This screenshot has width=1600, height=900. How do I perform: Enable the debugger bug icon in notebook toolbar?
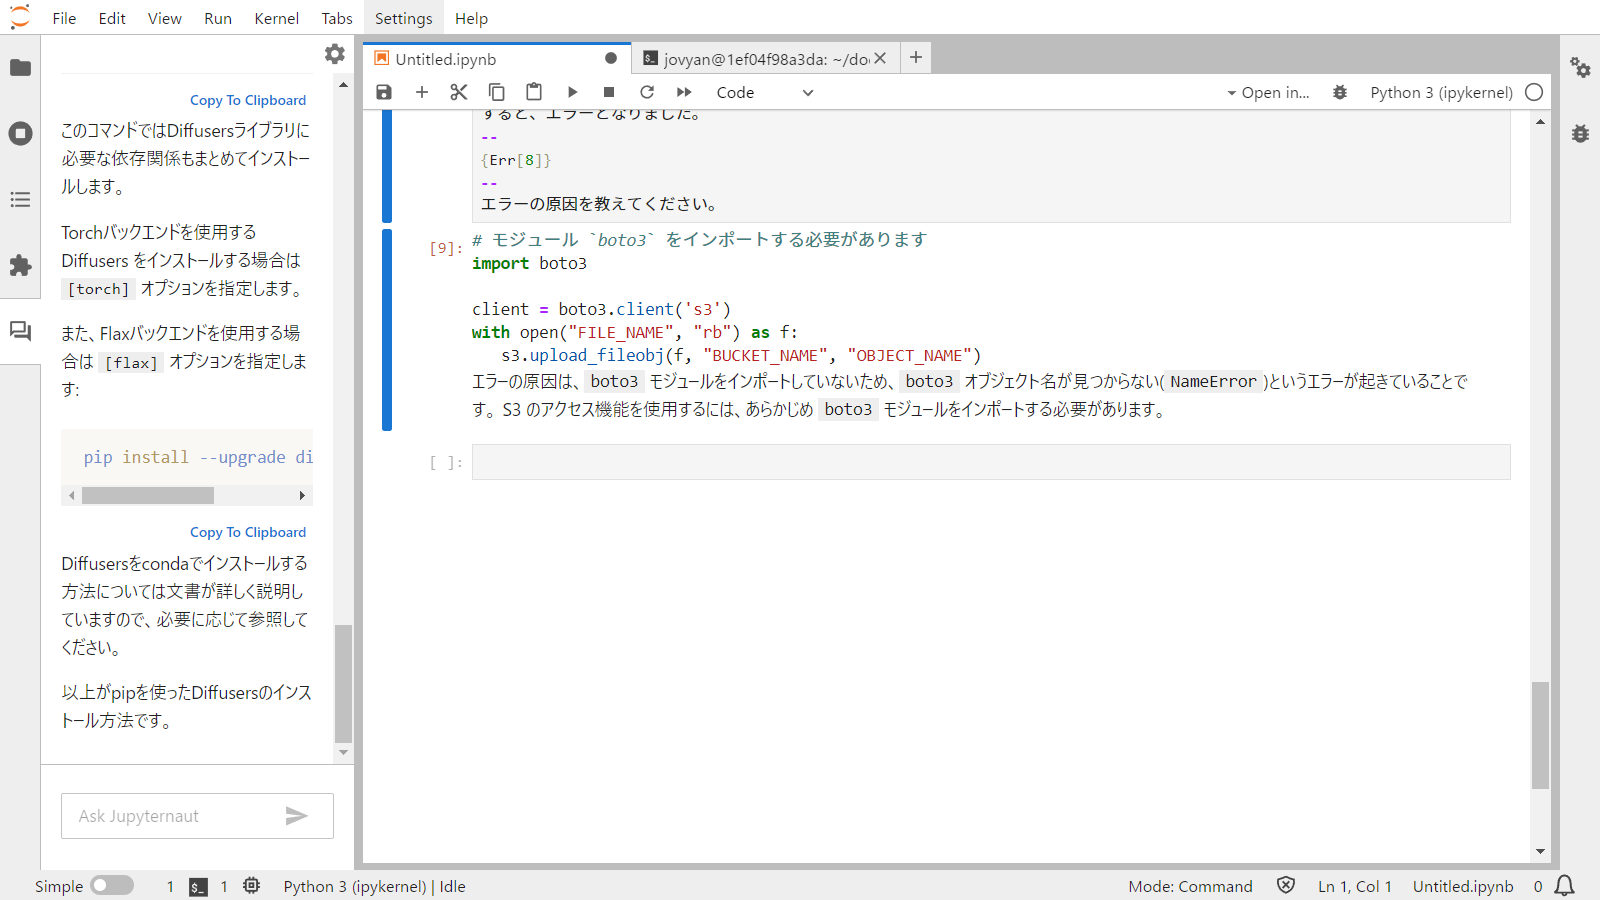click(1340, 92)
